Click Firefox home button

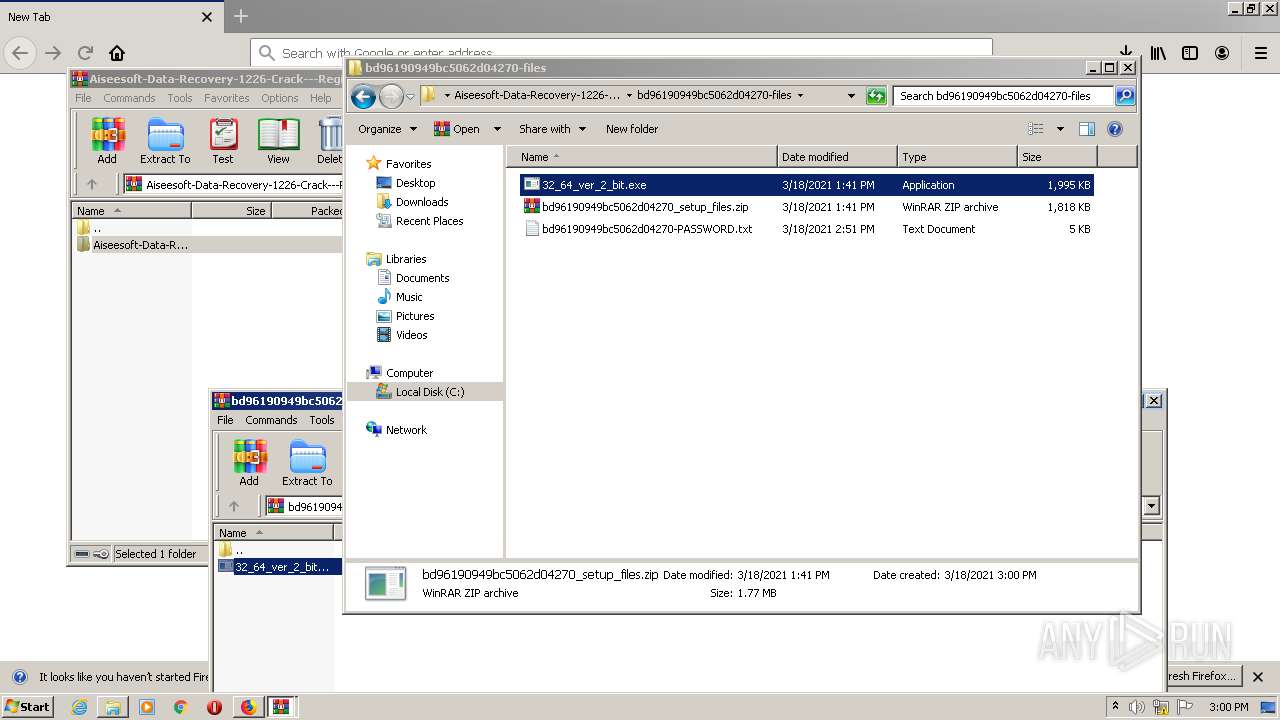[x=117, y=53]
